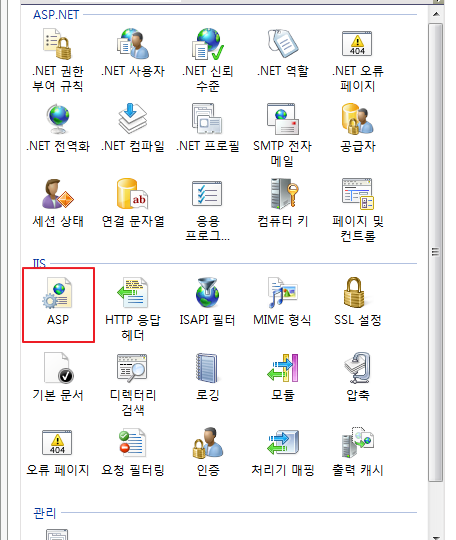Open 압축 compression icon
The image size is (456, 540).
click(357, 368)
